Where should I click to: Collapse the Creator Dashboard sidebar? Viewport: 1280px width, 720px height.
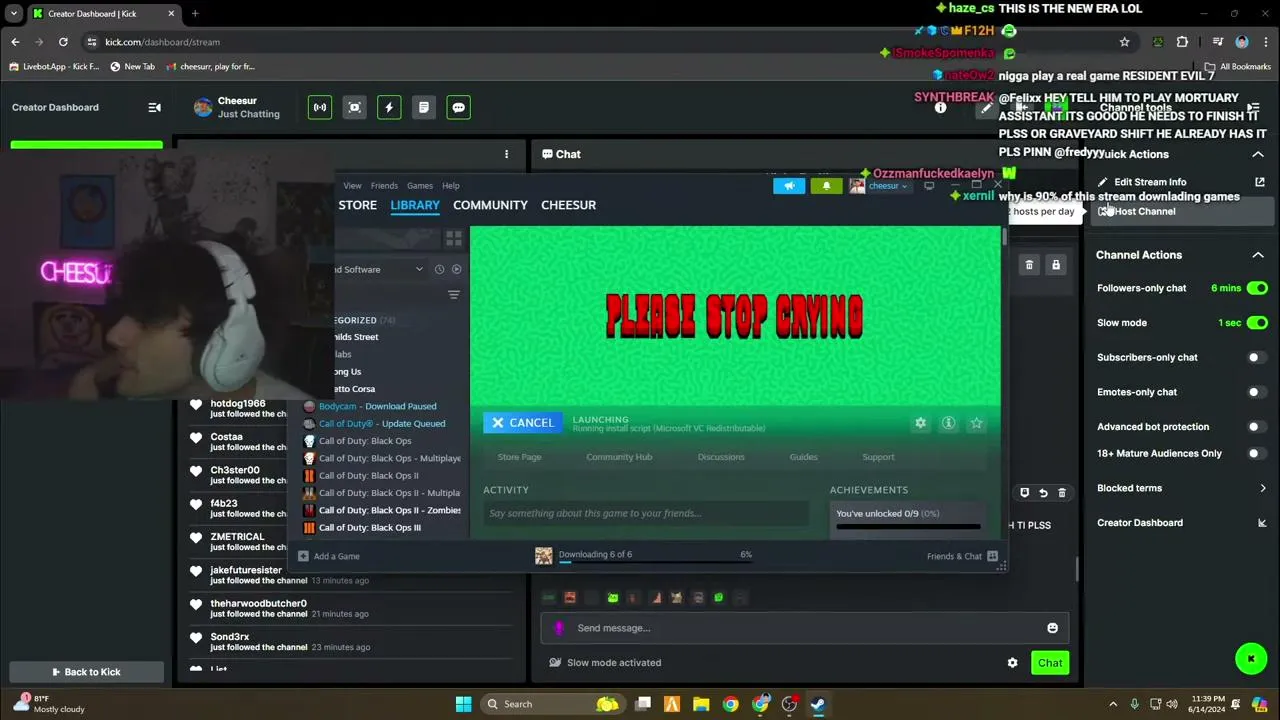(x=154, y=107)
